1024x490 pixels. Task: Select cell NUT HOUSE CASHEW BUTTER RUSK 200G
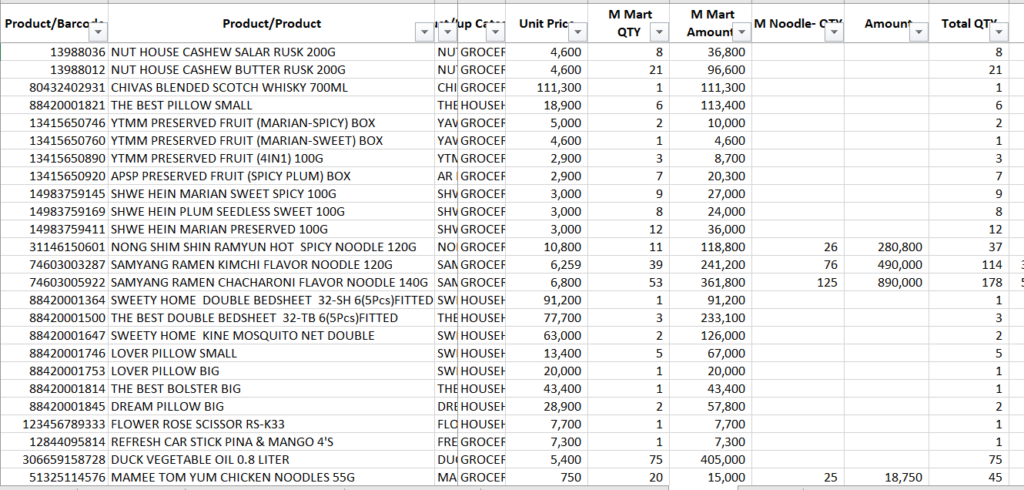(272, 70)
